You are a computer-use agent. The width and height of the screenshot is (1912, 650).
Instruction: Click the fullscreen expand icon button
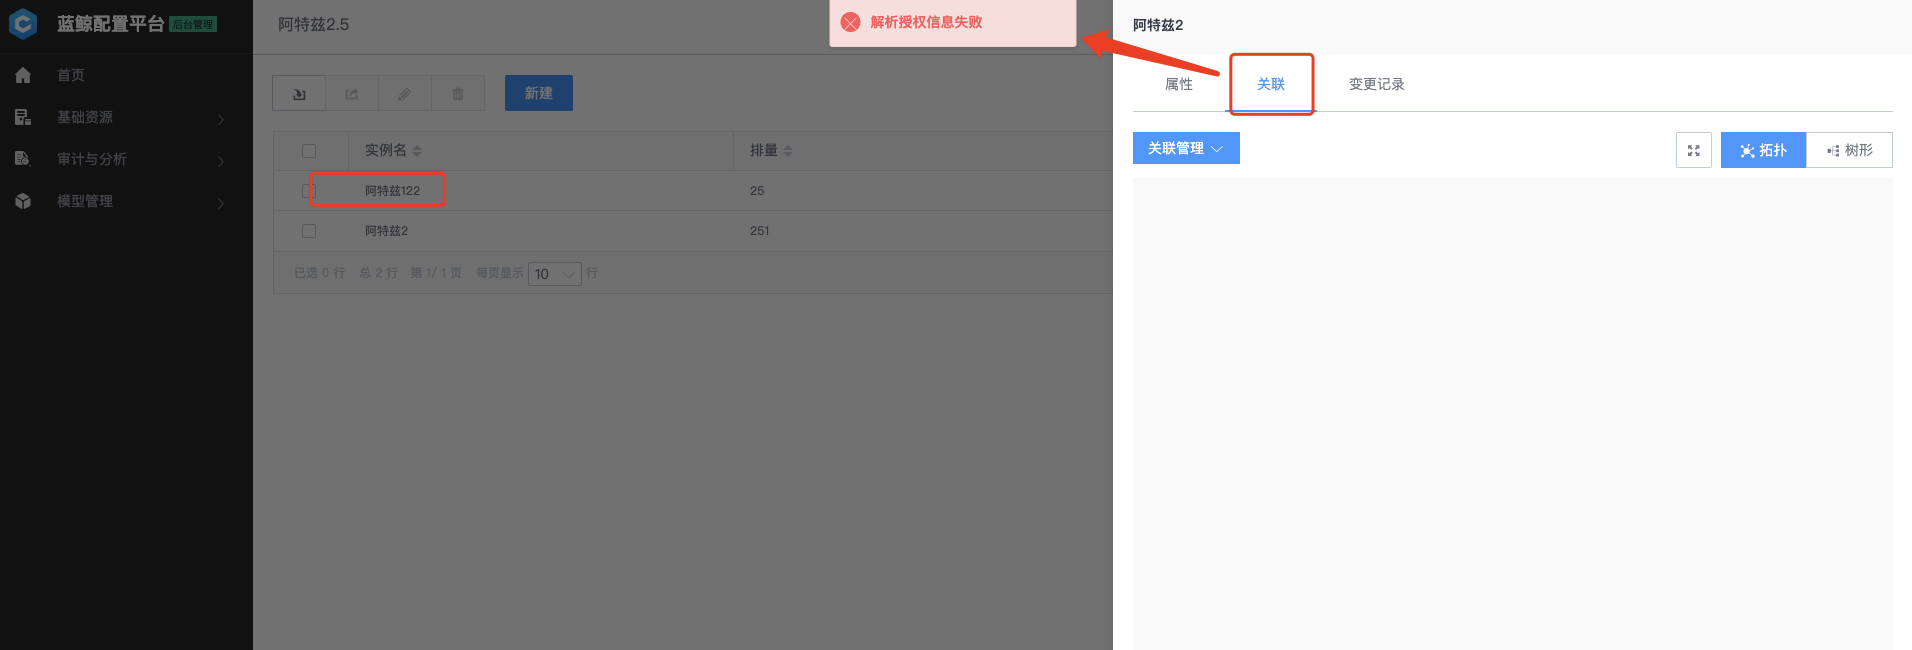(1694, 150)
